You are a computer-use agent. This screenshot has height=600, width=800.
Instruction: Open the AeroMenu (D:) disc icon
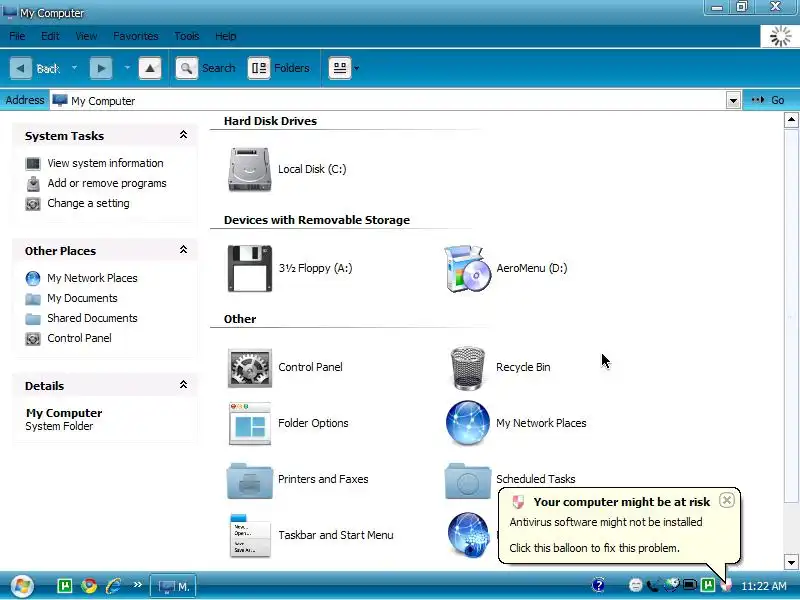point(467,268)
